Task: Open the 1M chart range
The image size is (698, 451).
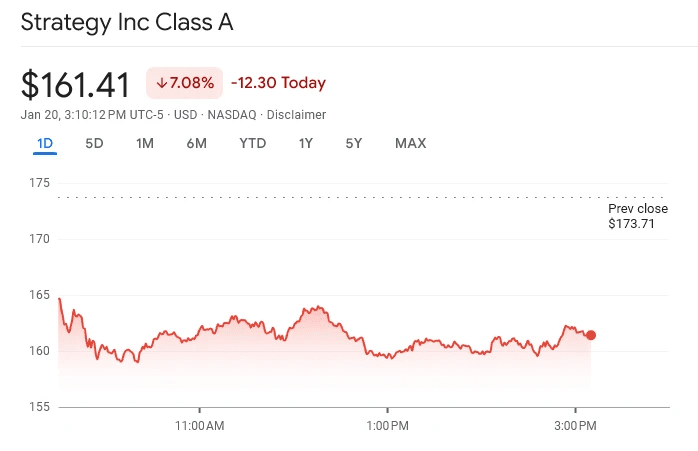Action: pyautogui.click(x=145, y=143)
